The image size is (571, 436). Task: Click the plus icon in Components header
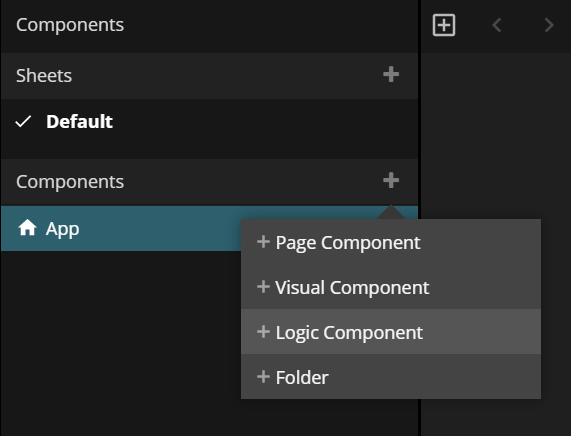[x=391, y=180]
